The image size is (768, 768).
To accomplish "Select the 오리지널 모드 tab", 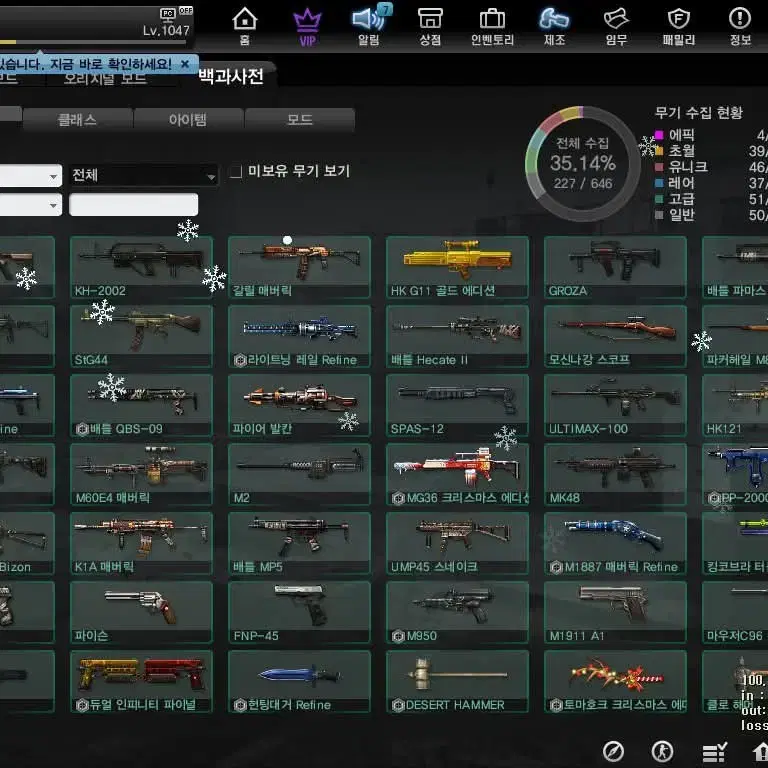I will point(105,78).
